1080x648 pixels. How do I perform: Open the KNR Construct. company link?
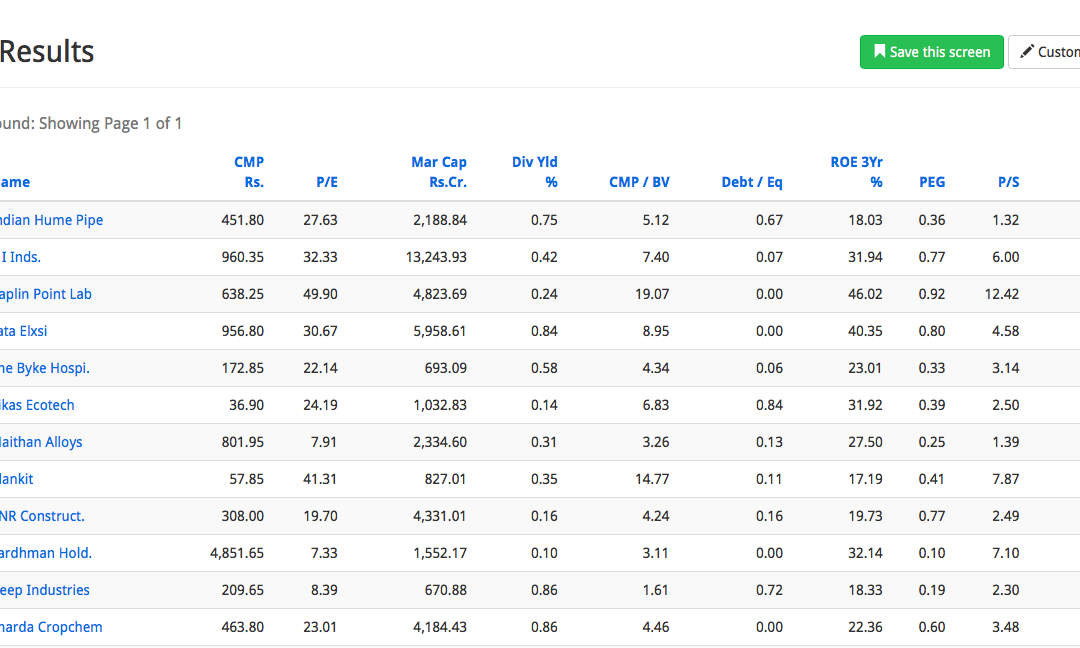tap(42, 516)
